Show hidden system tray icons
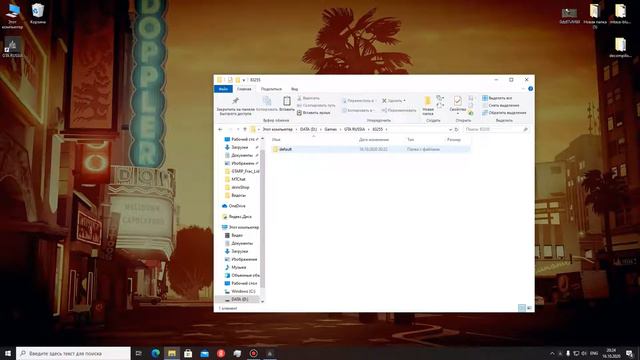The height and width of the screenshot is (360, 640). pyautogui.click(x=552, y=353)
